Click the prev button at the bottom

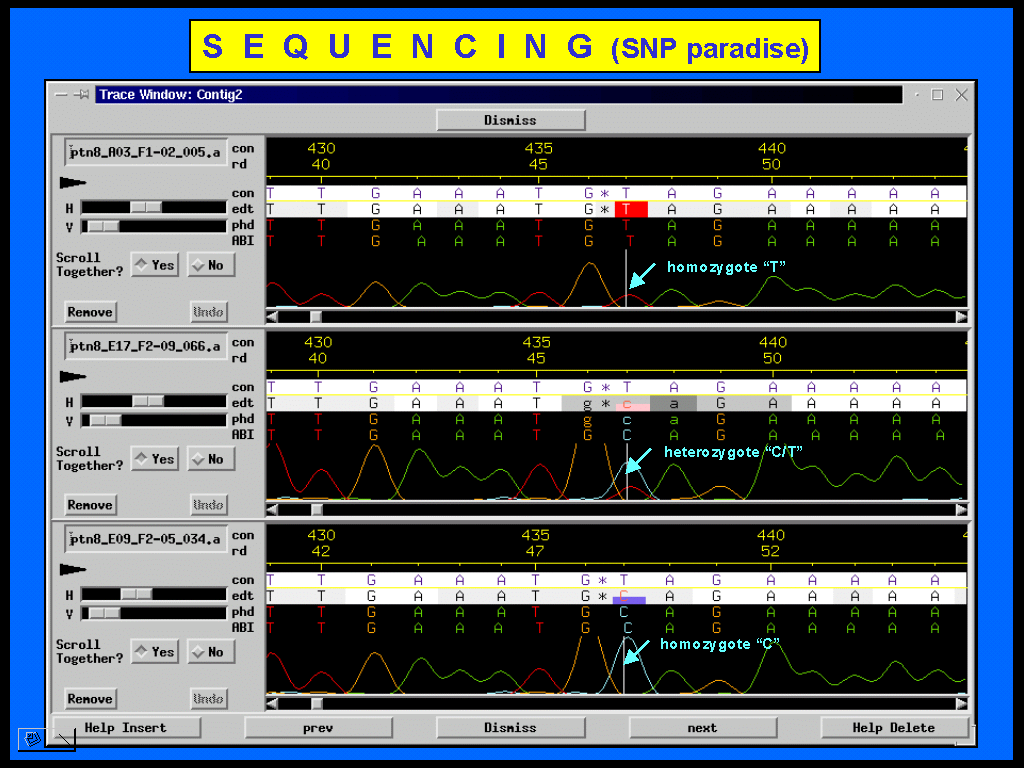[318, 728]
